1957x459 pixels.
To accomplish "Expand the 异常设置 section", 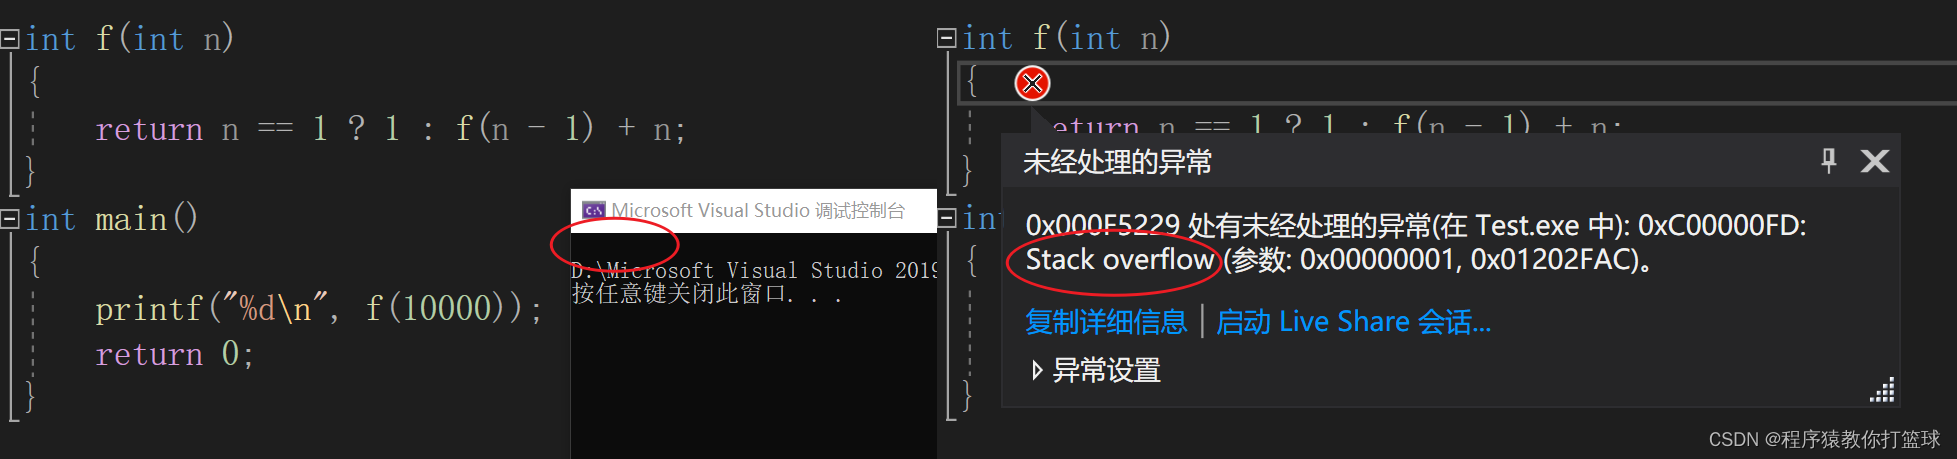I will point(1037,371).
